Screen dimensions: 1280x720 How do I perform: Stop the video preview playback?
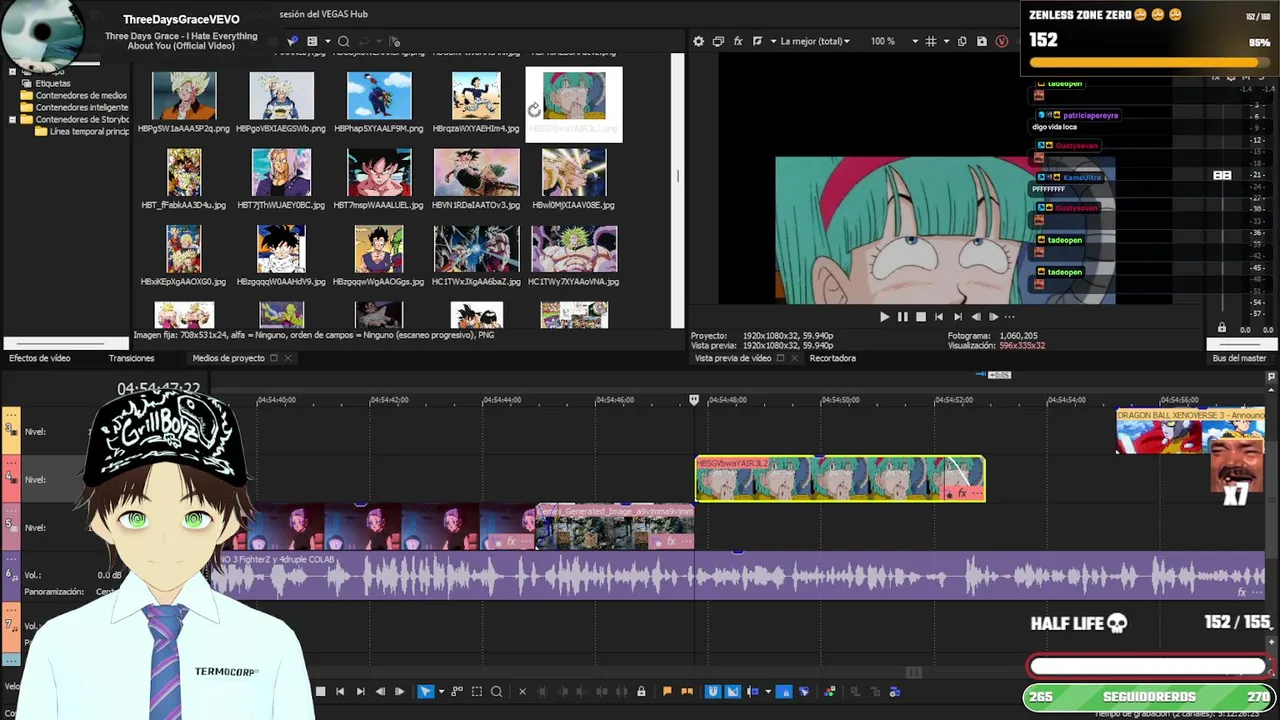[921, 317]
